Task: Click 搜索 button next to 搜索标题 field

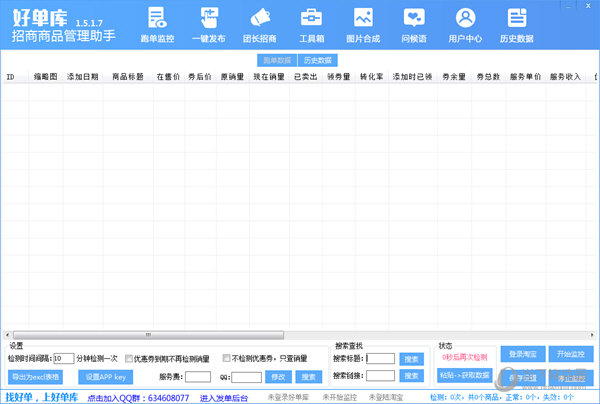Action: click(411, 359)
